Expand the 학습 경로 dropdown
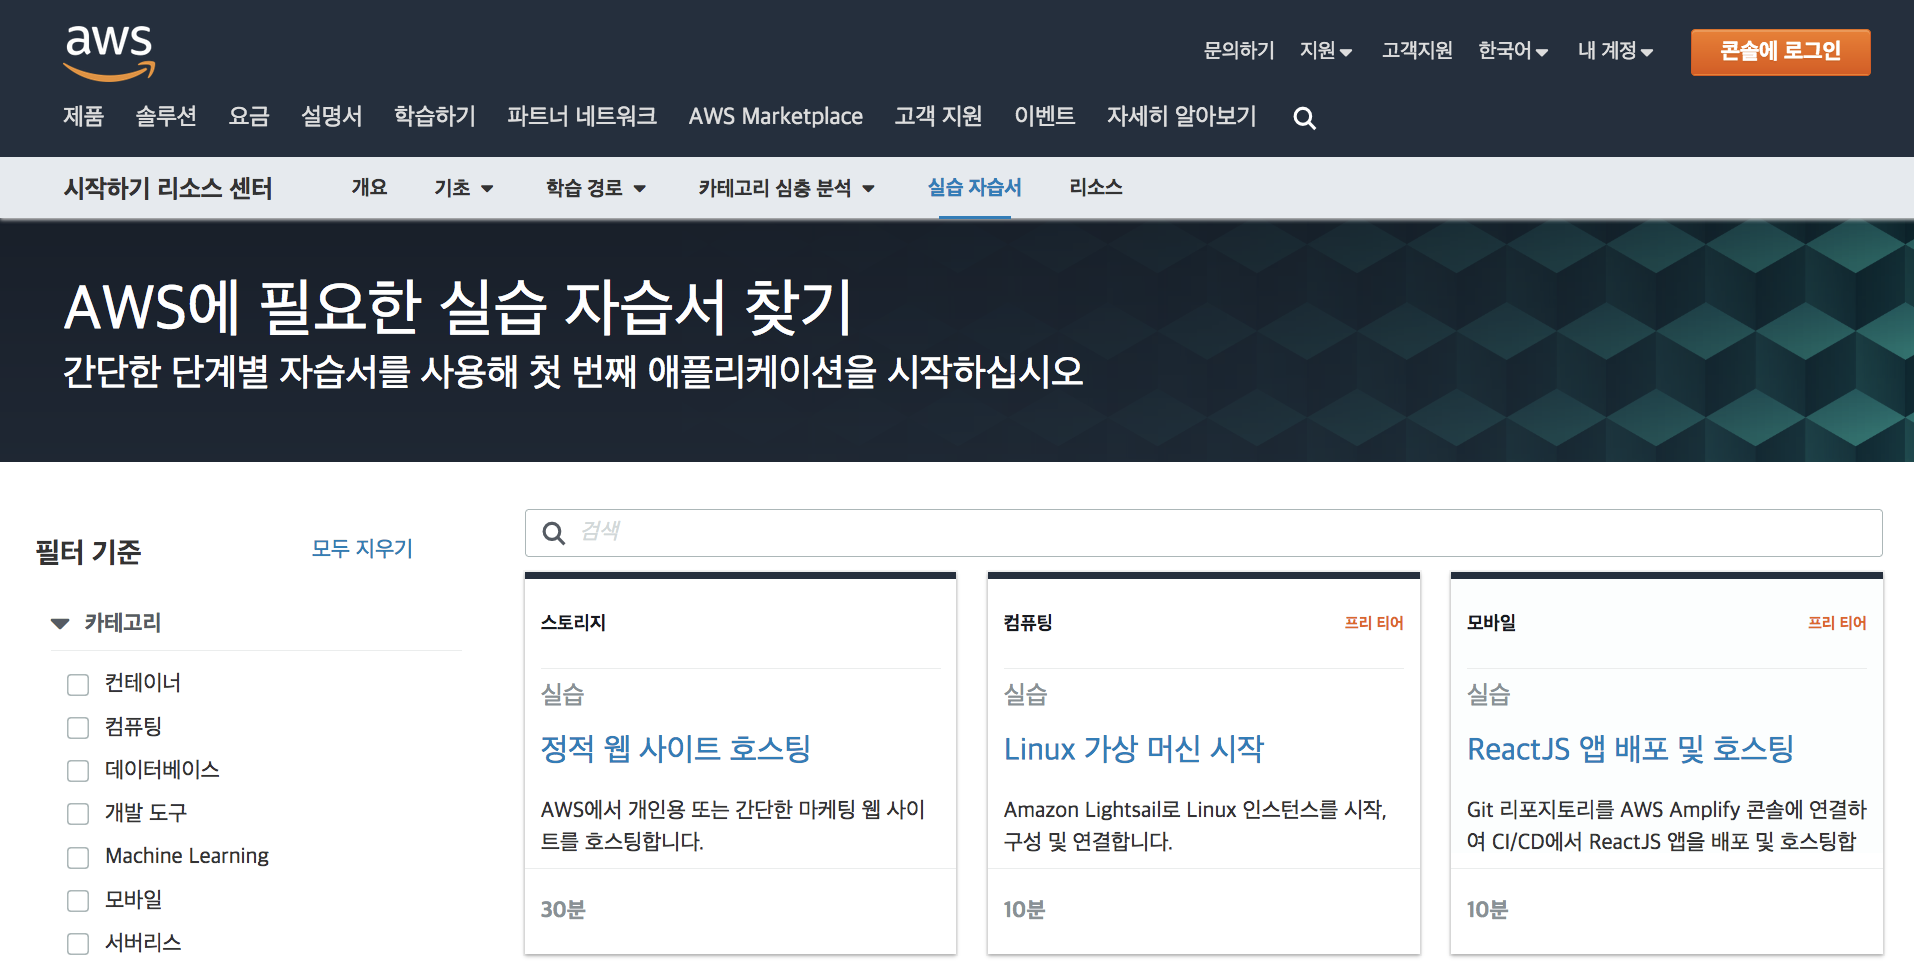1914x966 pixels. 596,188
